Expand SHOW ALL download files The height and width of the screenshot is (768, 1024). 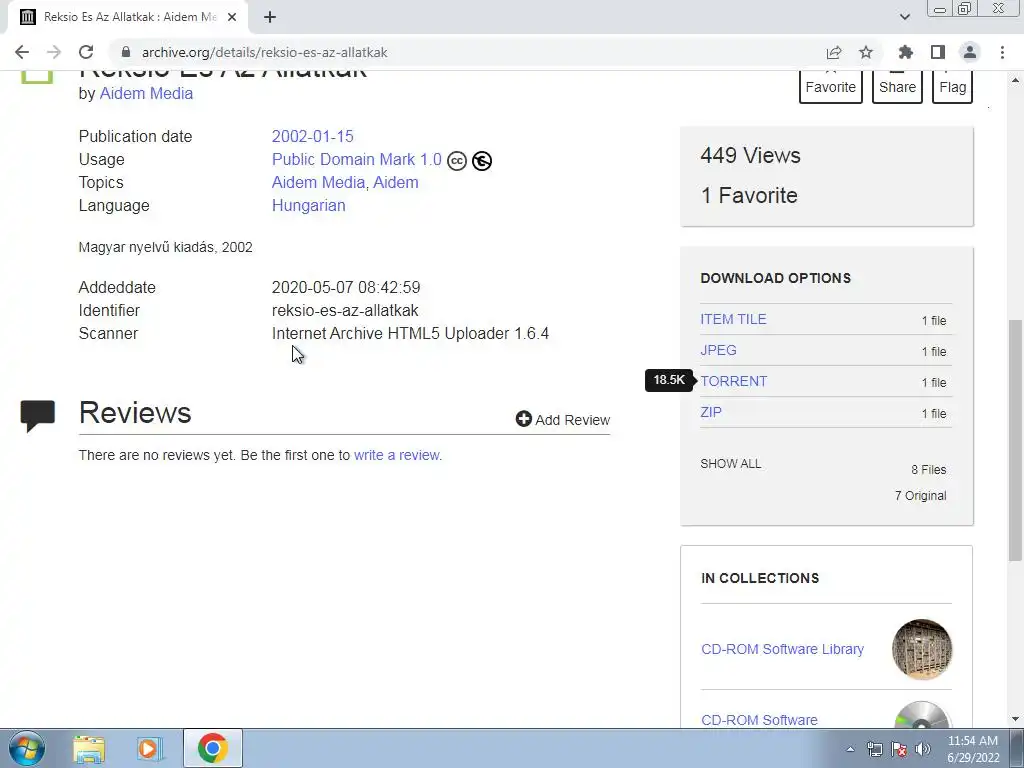click(x=731, y=464)
